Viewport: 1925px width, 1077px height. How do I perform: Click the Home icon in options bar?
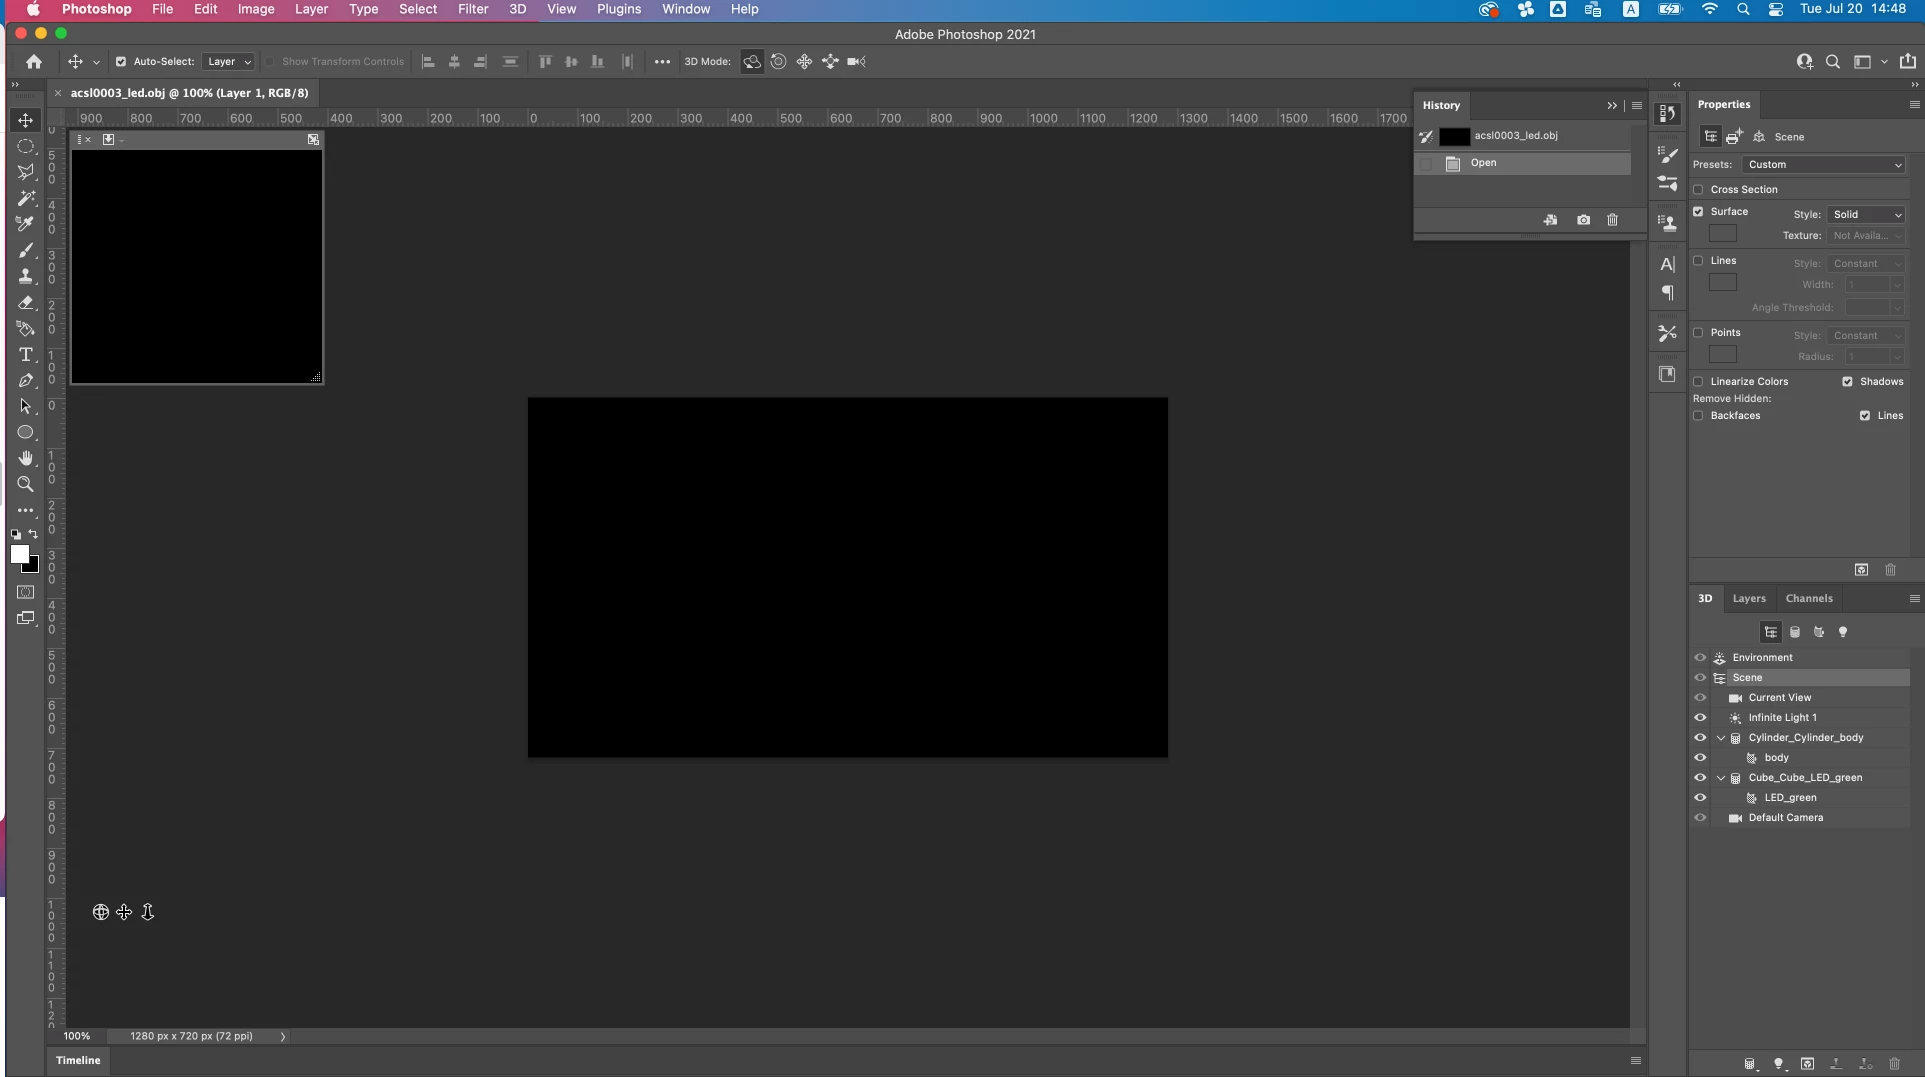pos(34,62)
